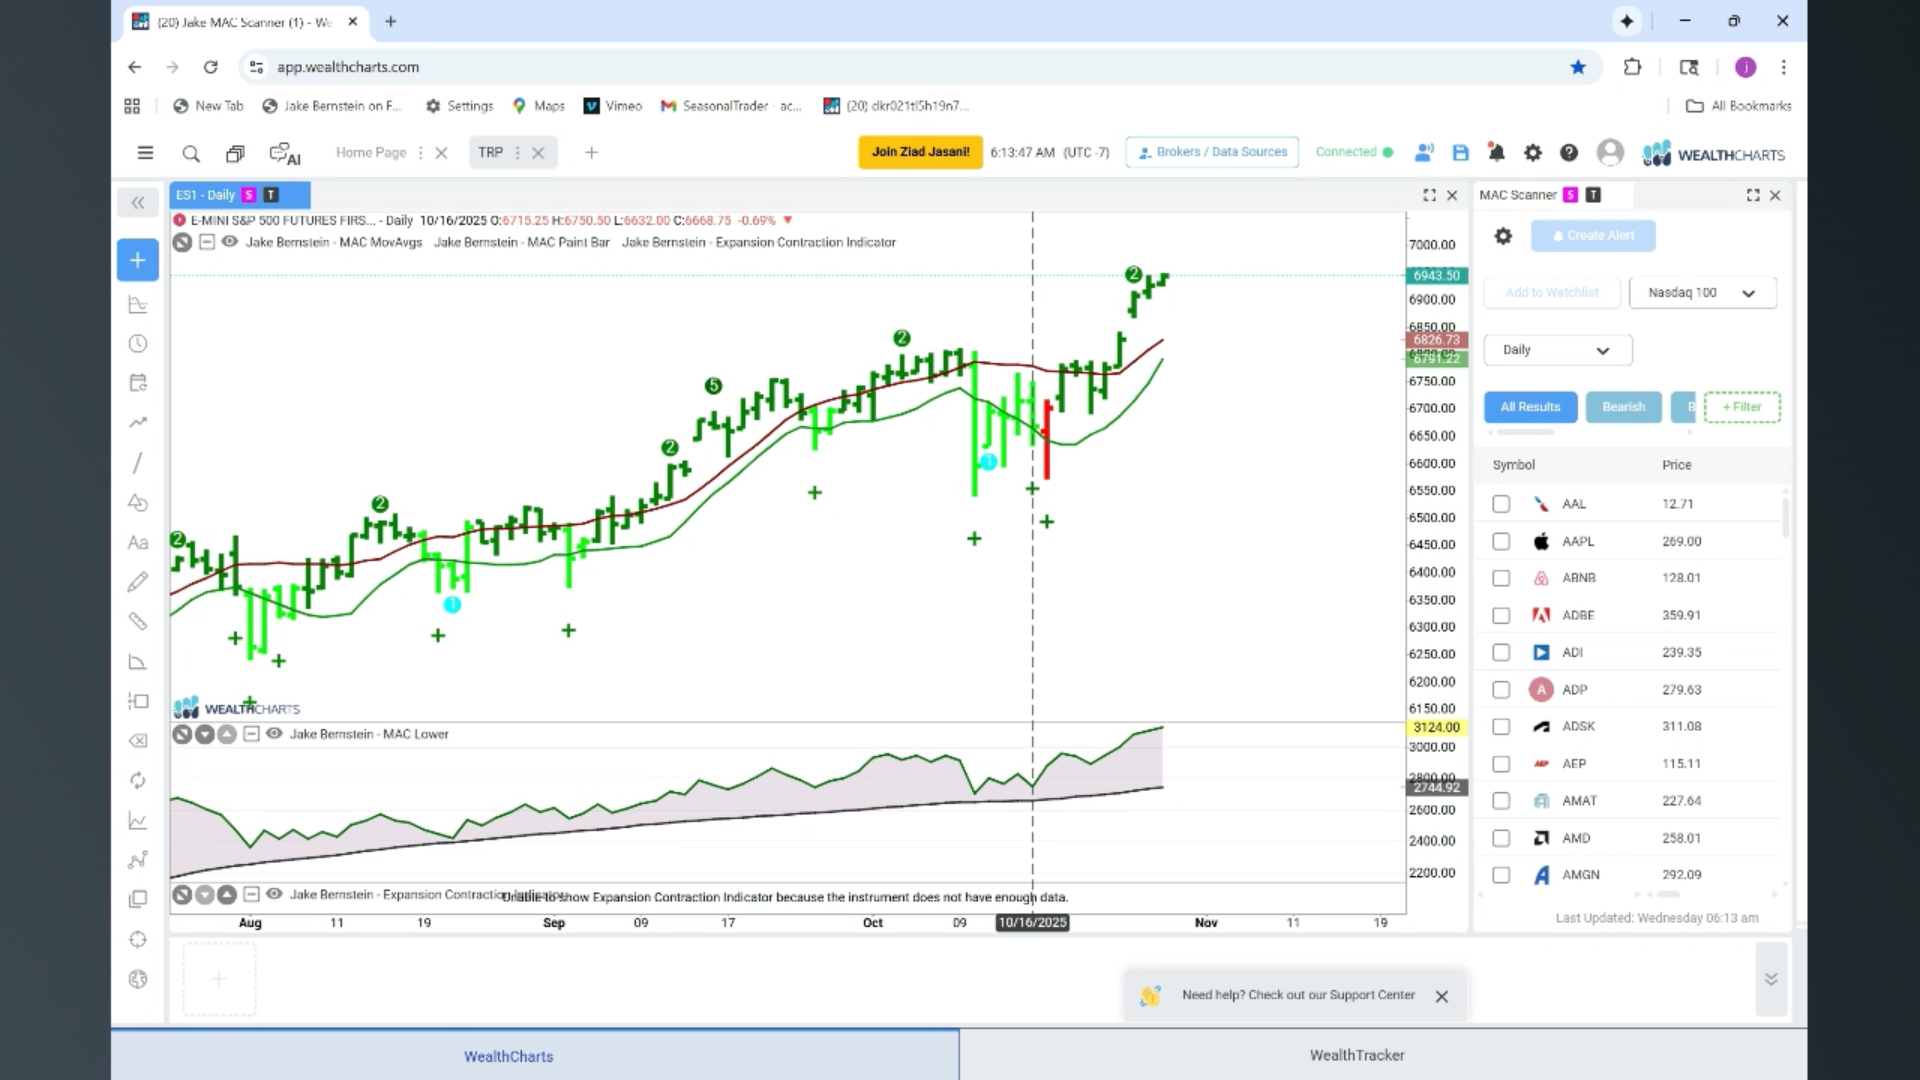The width and height of the screenshot is (1920, 1080).
Task: Collapse the left drawing toolbar with chevrons
Action: [x=138, y=203]
